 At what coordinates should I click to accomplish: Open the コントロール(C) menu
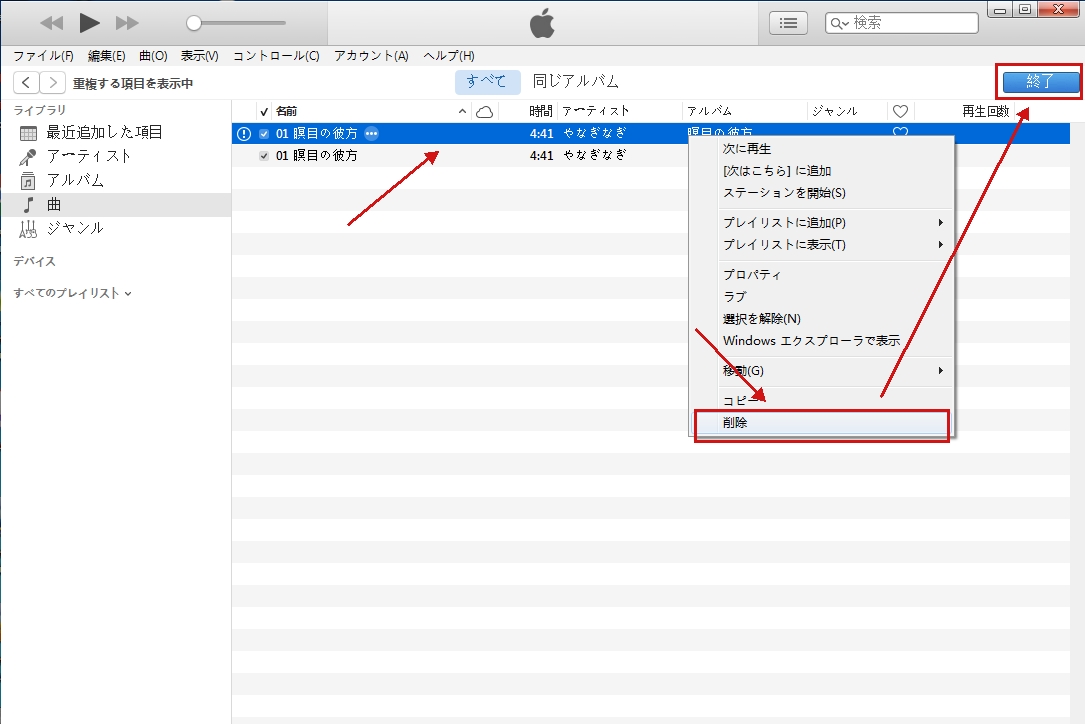[x=276, y=56]
